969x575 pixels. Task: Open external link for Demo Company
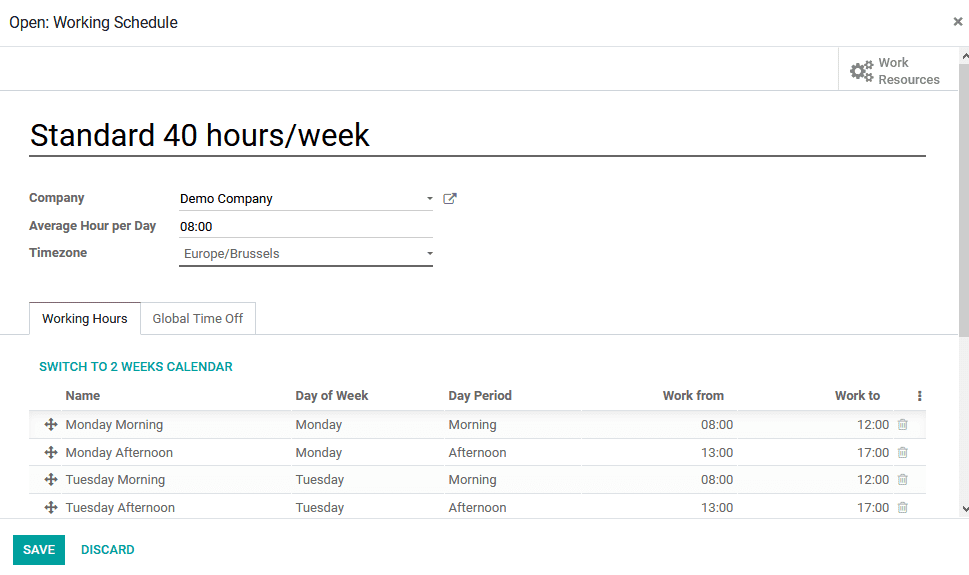pos(450,198)
